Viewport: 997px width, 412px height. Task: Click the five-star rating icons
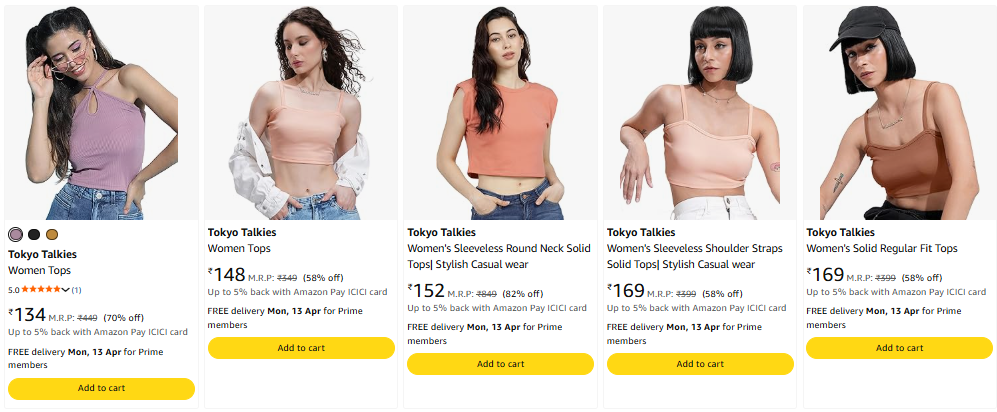(x=40, y=290)
